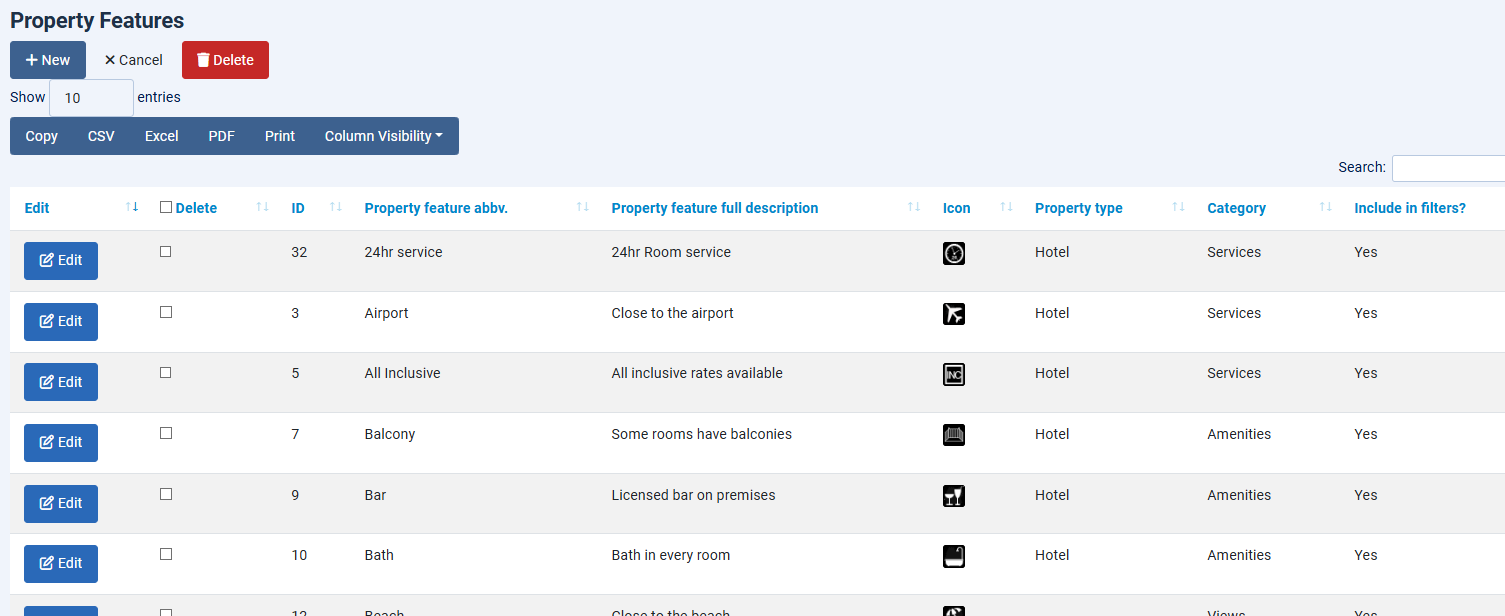Sort by Icon column arrows

tap(1006, 207)
